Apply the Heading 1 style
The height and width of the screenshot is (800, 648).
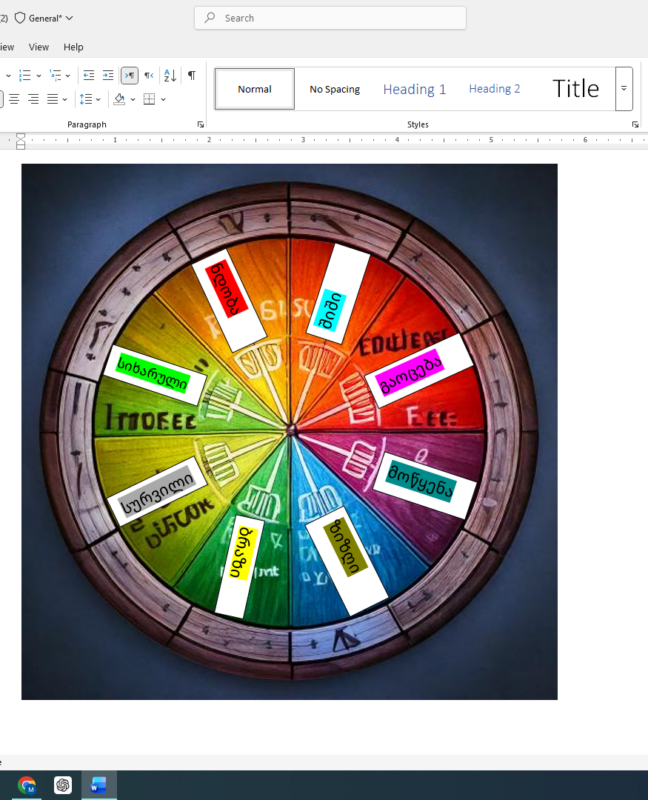[x=414, y=89]
